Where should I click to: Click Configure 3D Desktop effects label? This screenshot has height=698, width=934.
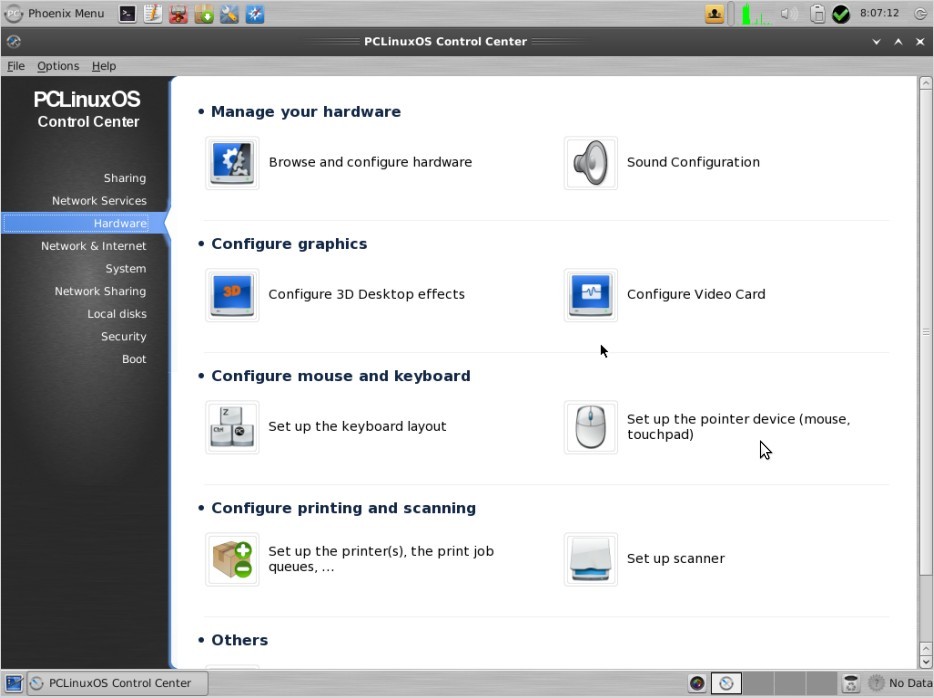click(x=366, y=294)
